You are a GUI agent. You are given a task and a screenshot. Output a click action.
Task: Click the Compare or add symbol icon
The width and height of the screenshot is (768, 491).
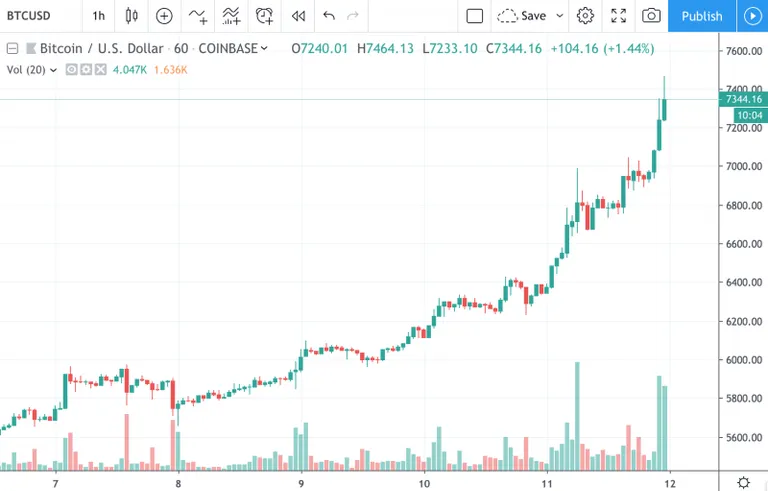click(x=164, y=16)
